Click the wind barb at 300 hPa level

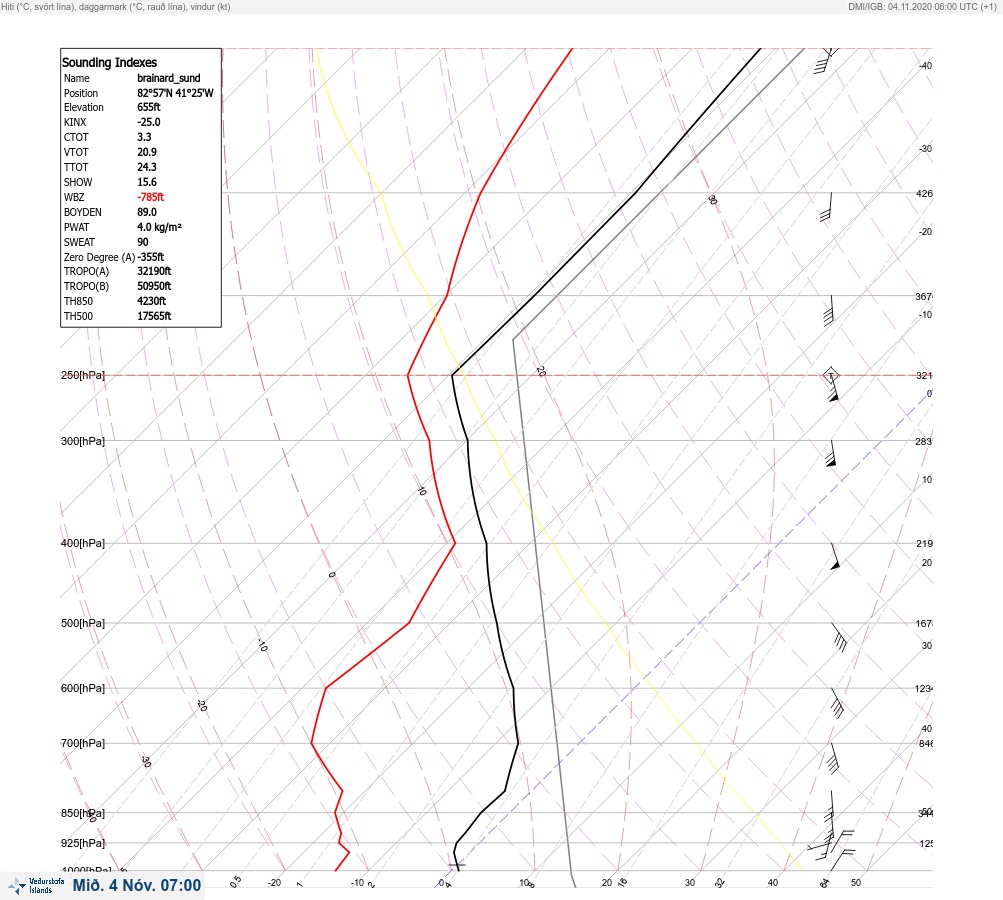click(x=830, y=454)
